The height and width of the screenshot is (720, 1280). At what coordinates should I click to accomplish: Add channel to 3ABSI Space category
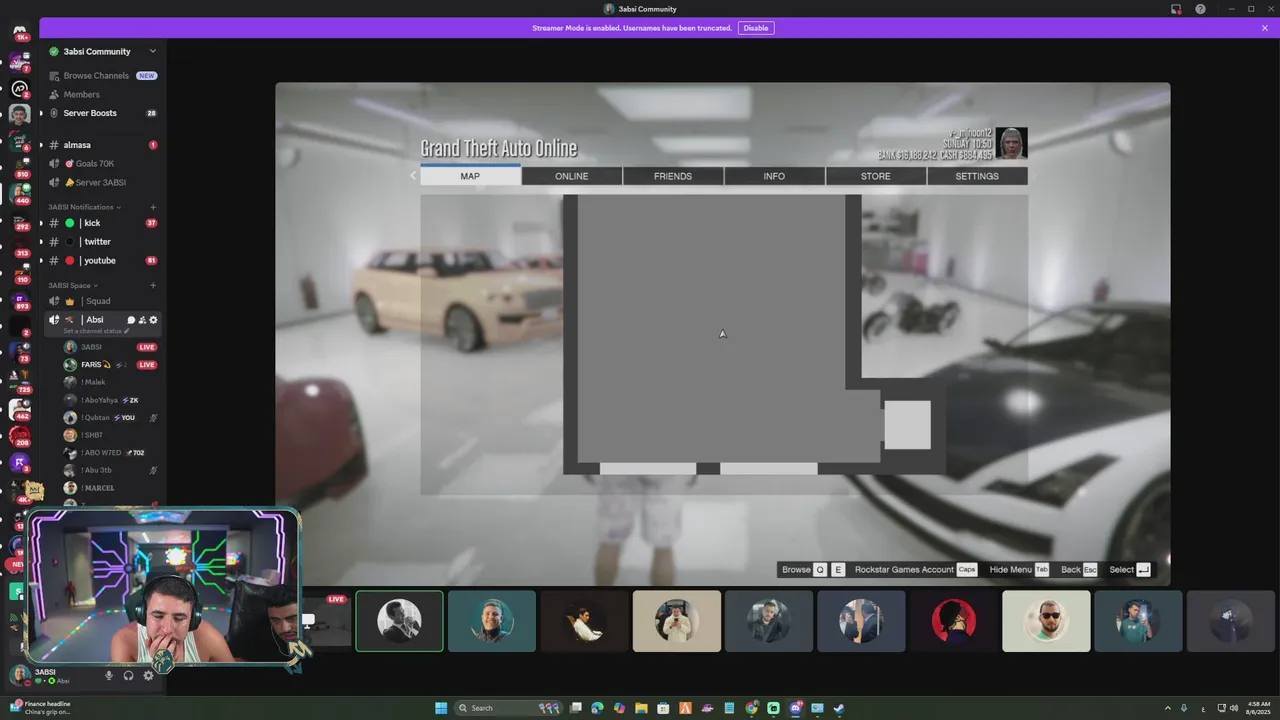tap(153, 285)
